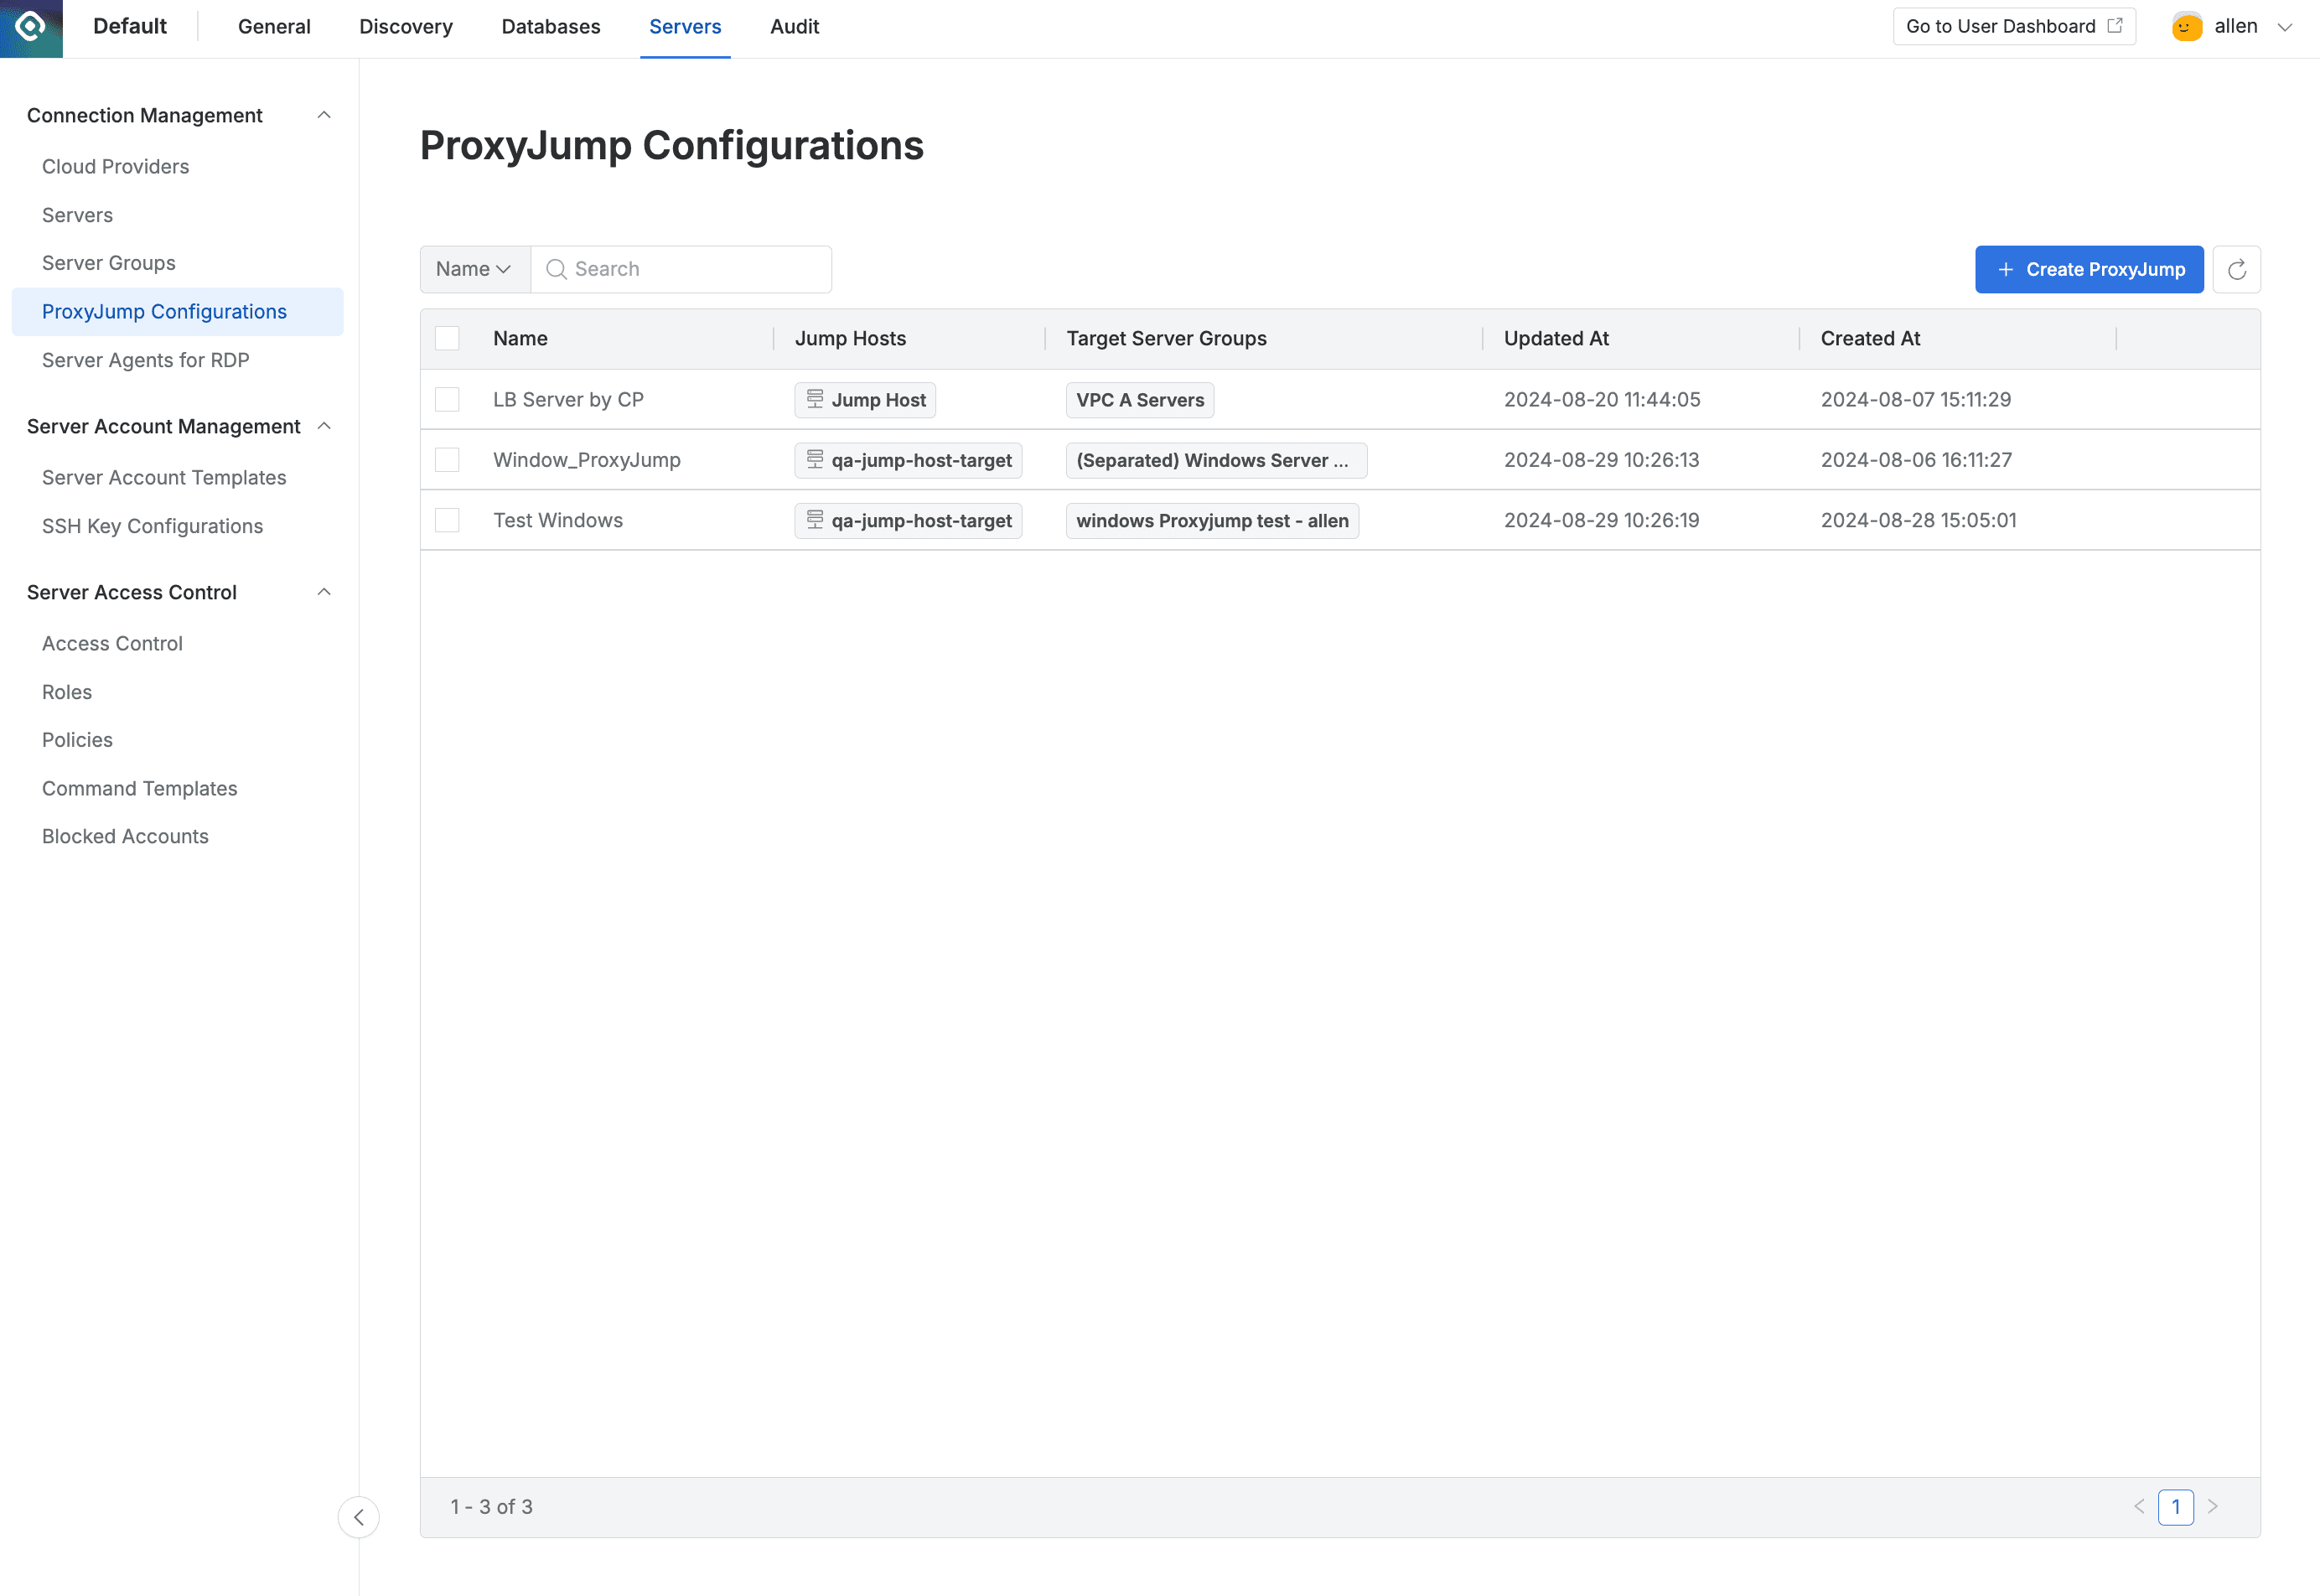Click Go to User Dashboard
Viewport: 2320px width, 1596px height.
pos(2013,27)
